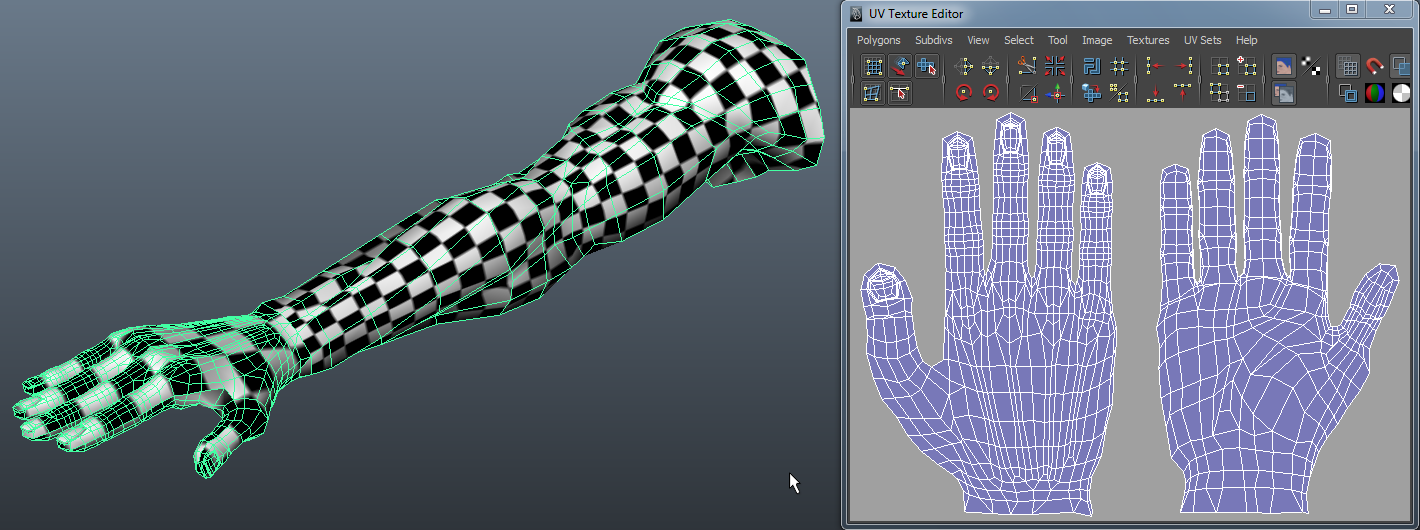Enable pixel snap magnet icon
Viewport: 1420px width, 530px height.
pos(1375,67)
